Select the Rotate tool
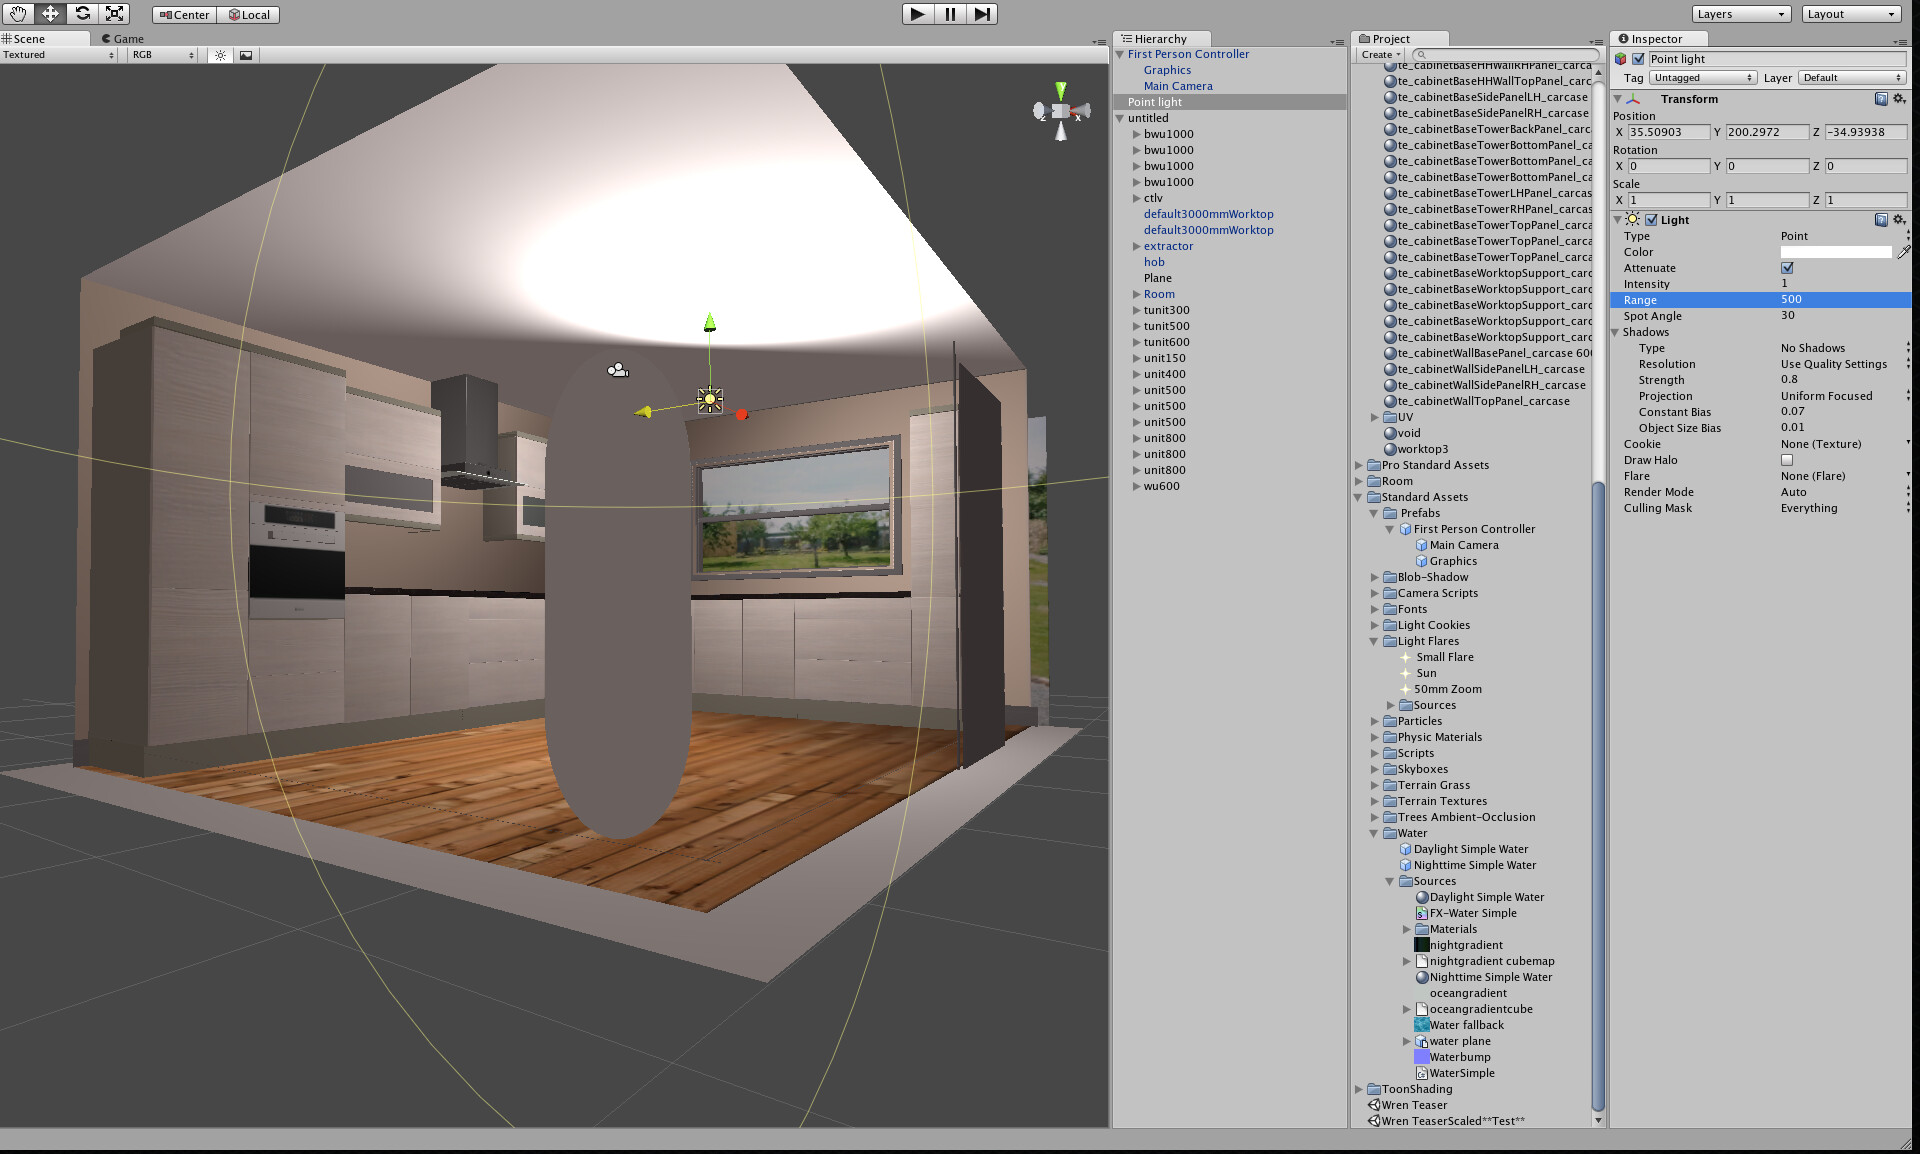This screenshot has width=1920, height=1154. pos(82,14)
